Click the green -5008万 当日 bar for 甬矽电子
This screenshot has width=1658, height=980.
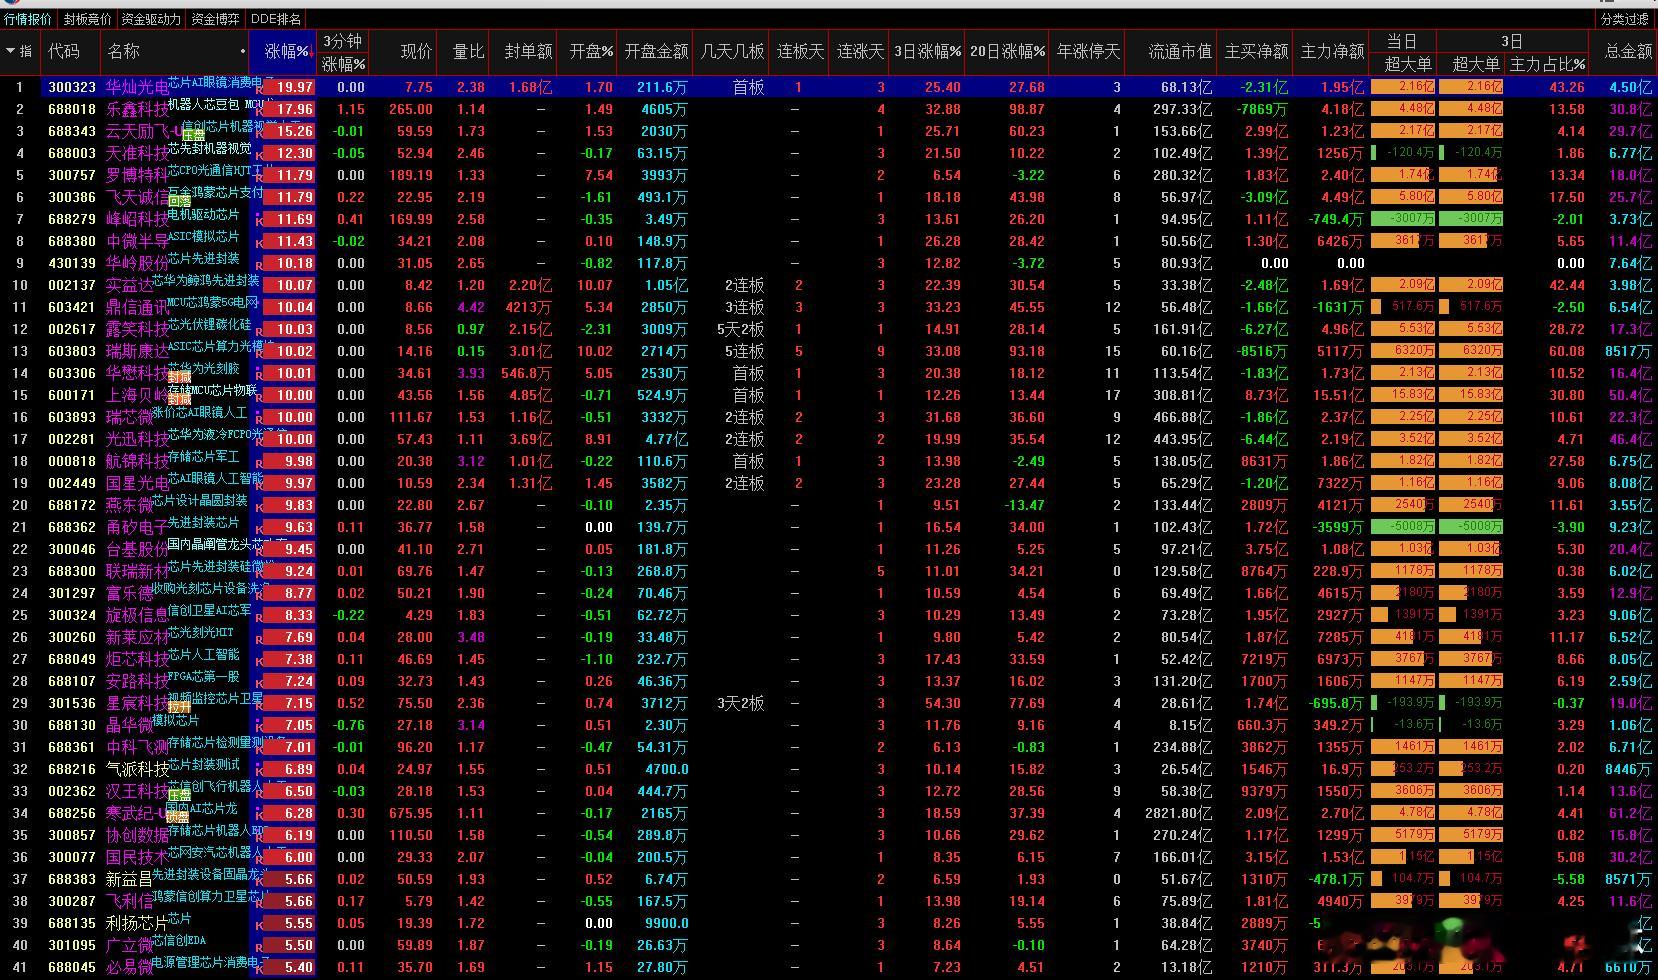[1402, 527]
